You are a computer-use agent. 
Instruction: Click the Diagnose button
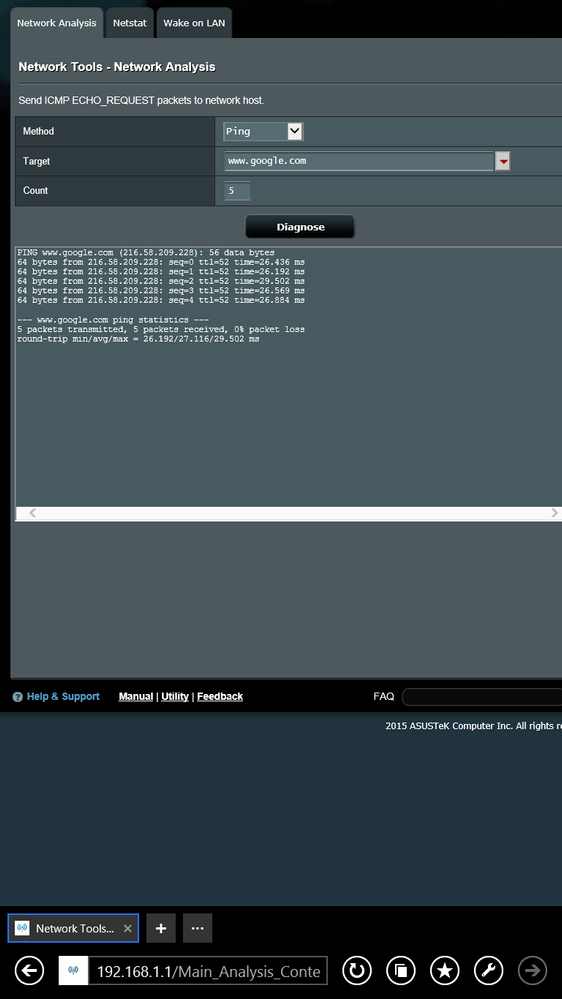[300, 227]
